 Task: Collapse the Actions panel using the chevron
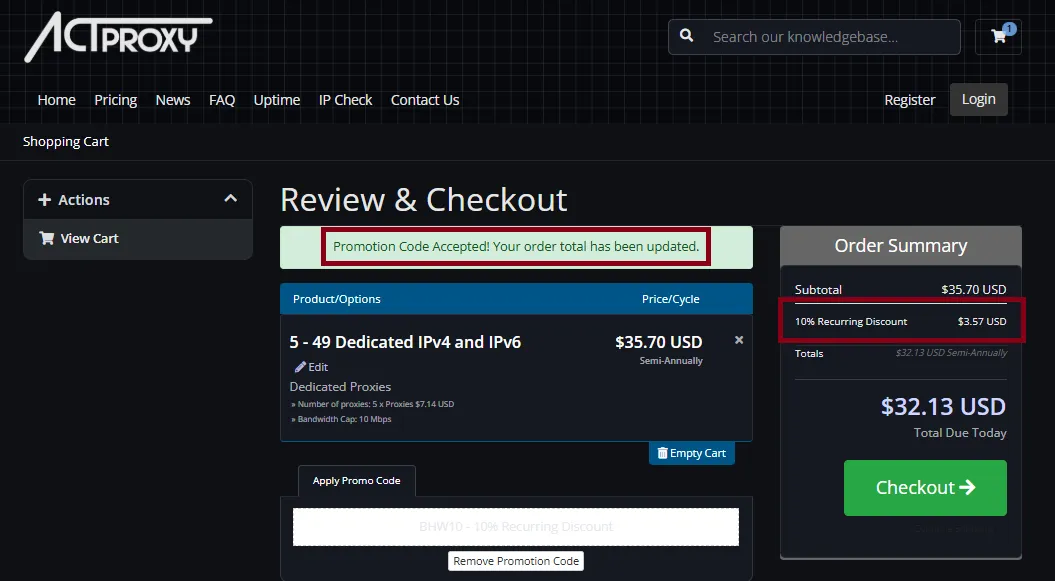pyautogui.click(x=229, y=198)
